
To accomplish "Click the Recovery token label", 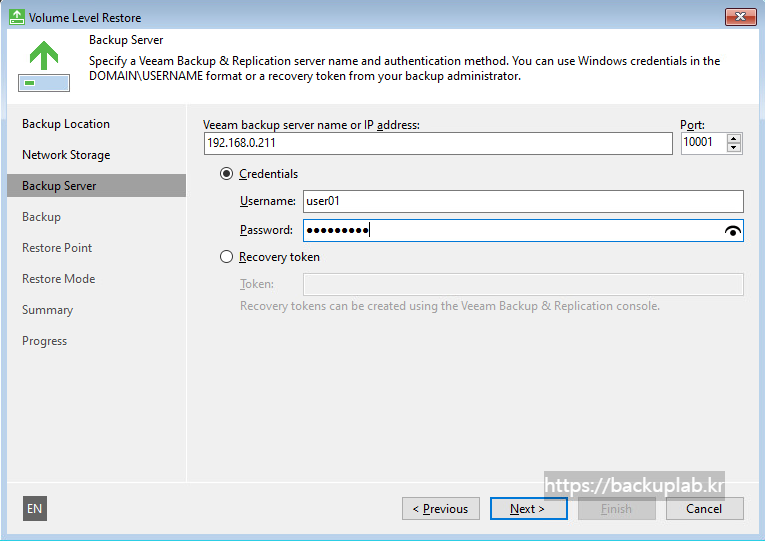I will click(x=279, y=257).
